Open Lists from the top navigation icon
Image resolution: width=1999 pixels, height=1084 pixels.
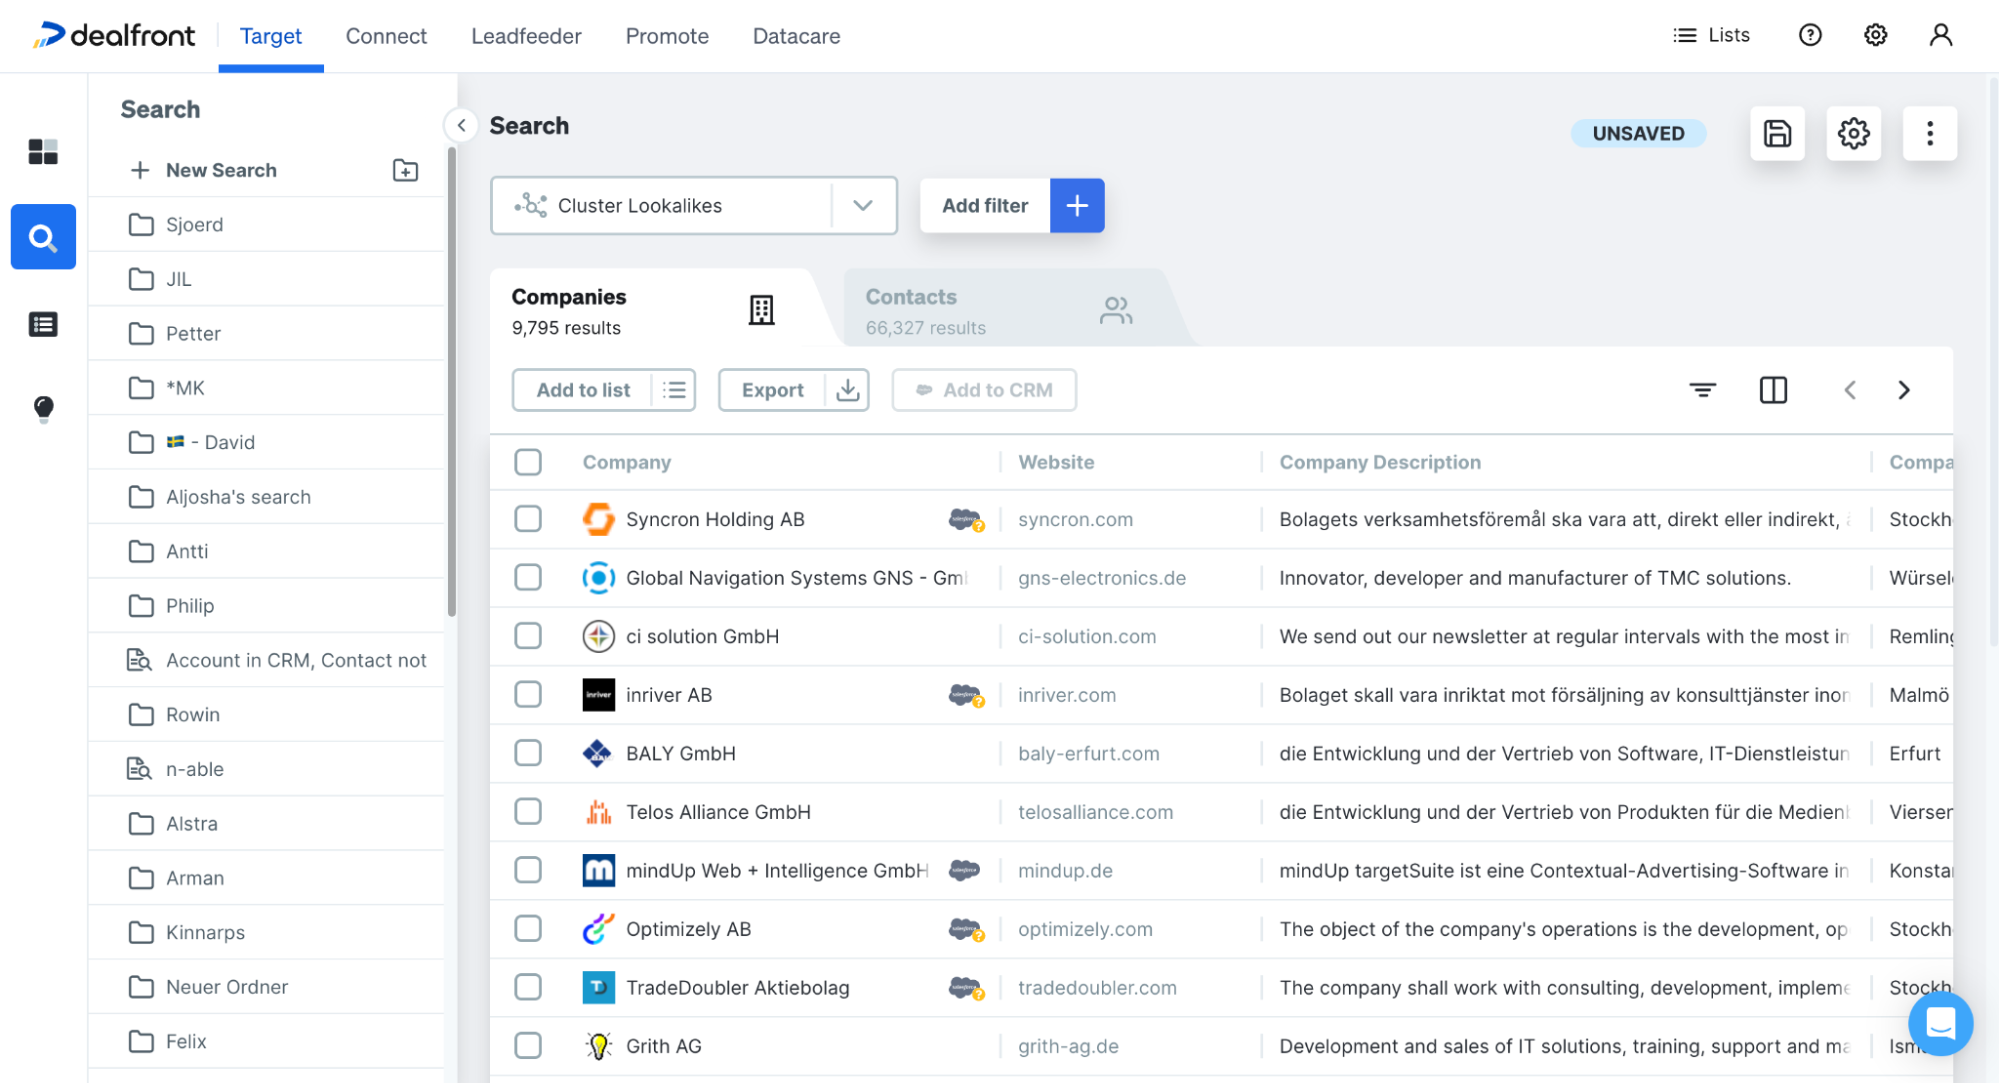[1711, 34]
